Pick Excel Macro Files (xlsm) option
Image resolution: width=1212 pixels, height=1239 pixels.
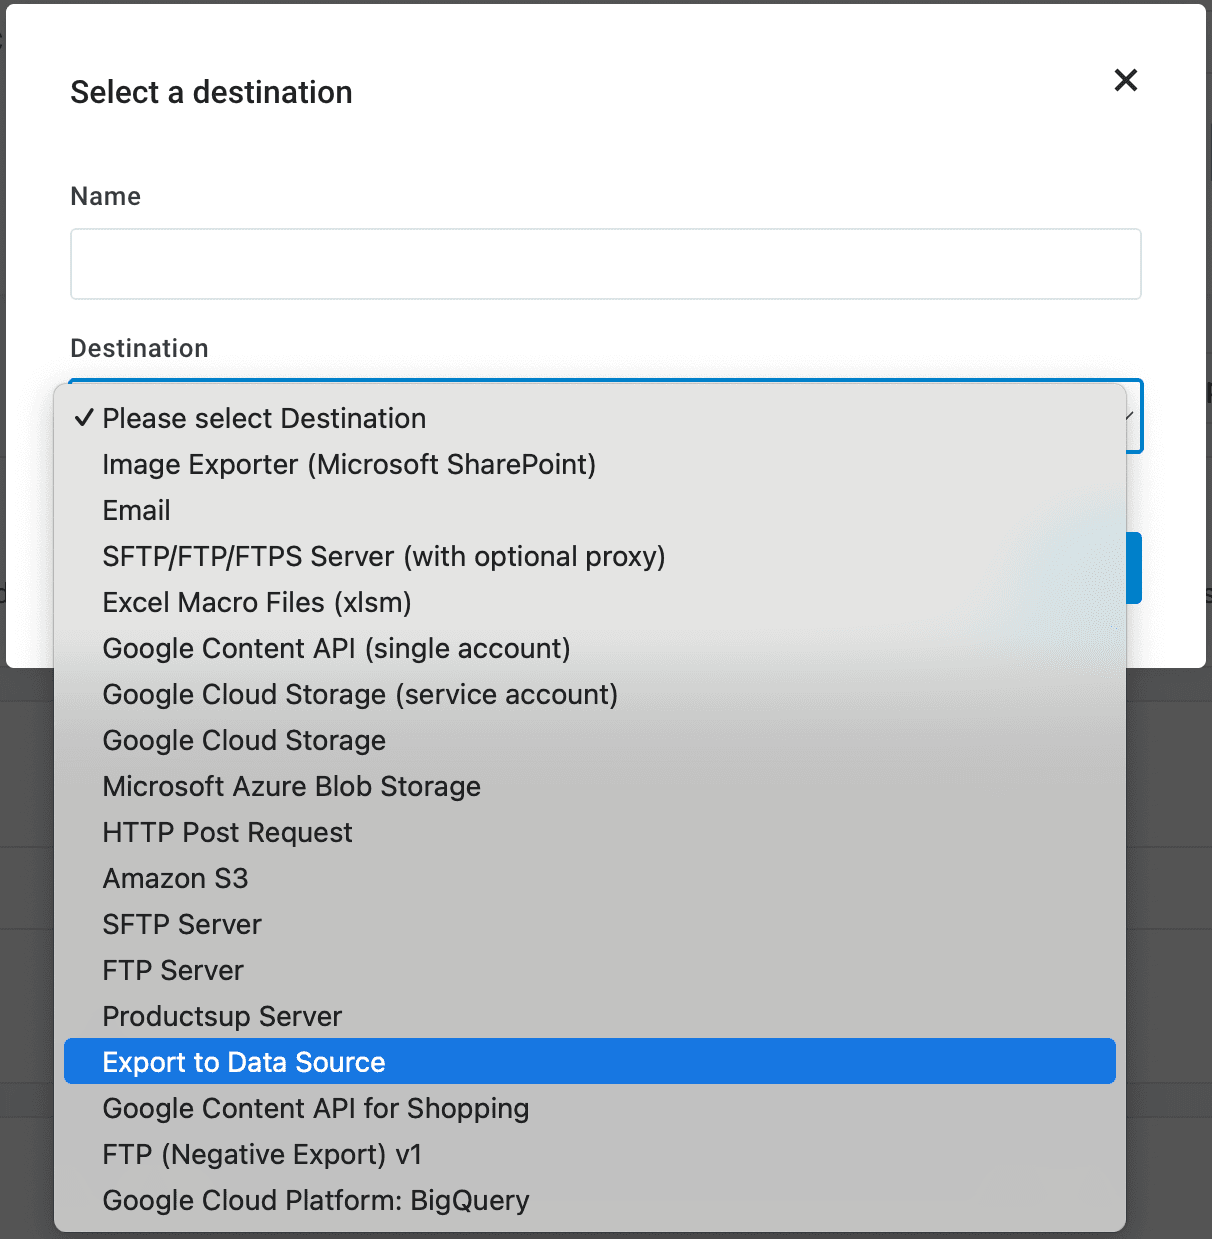(257, 603)
